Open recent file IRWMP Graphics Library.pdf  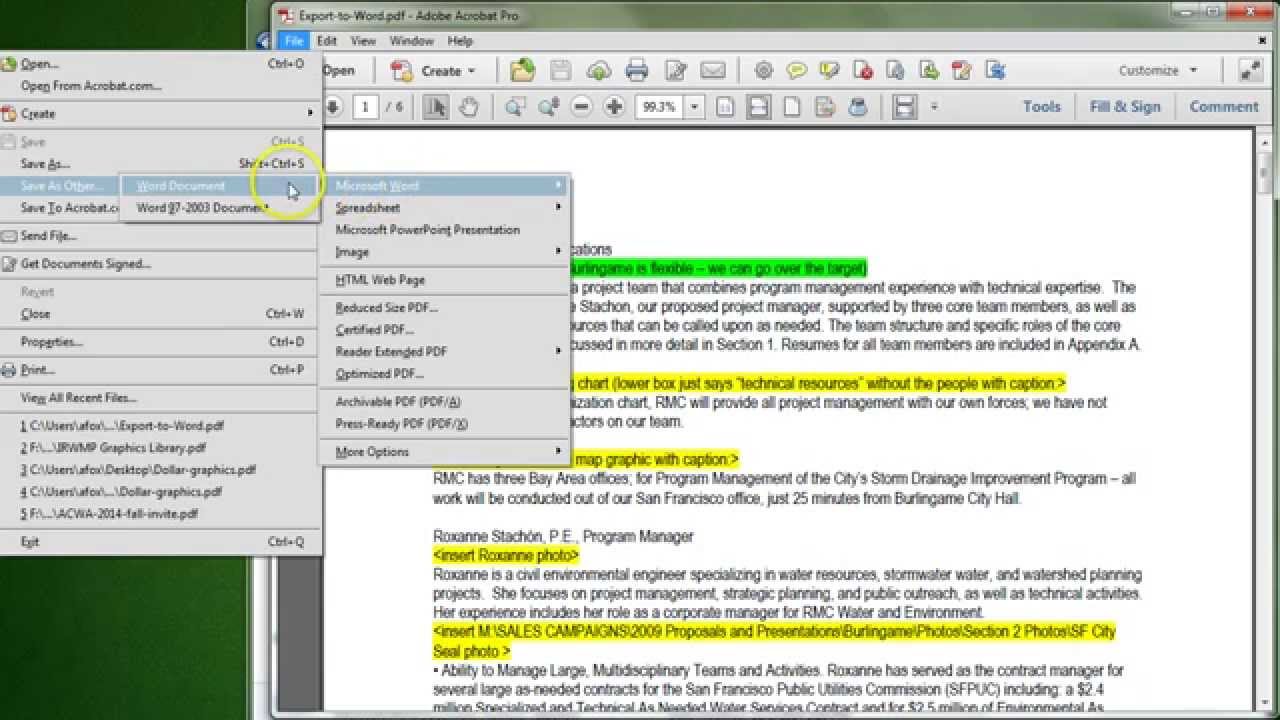(160, 447)
